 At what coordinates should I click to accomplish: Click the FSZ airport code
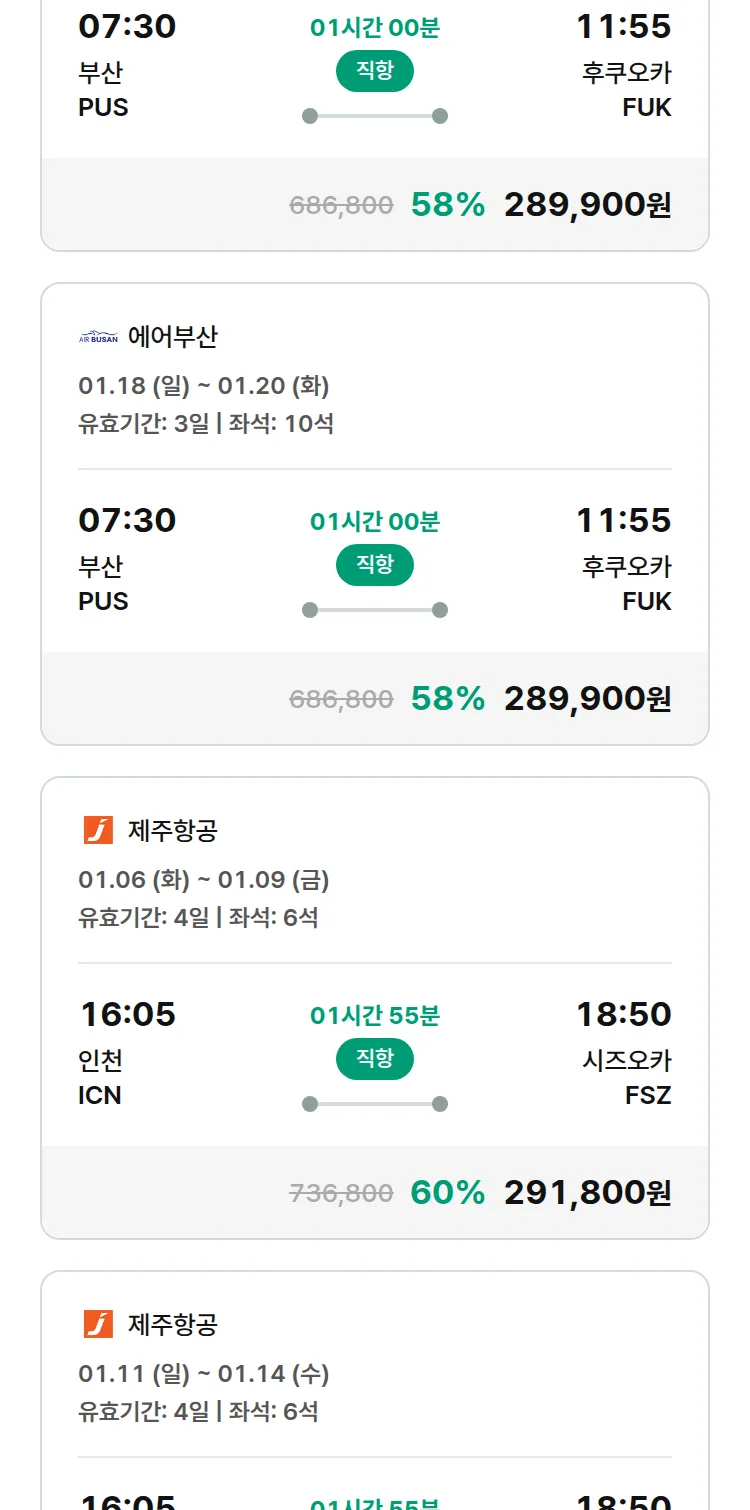pos(648,1095)
